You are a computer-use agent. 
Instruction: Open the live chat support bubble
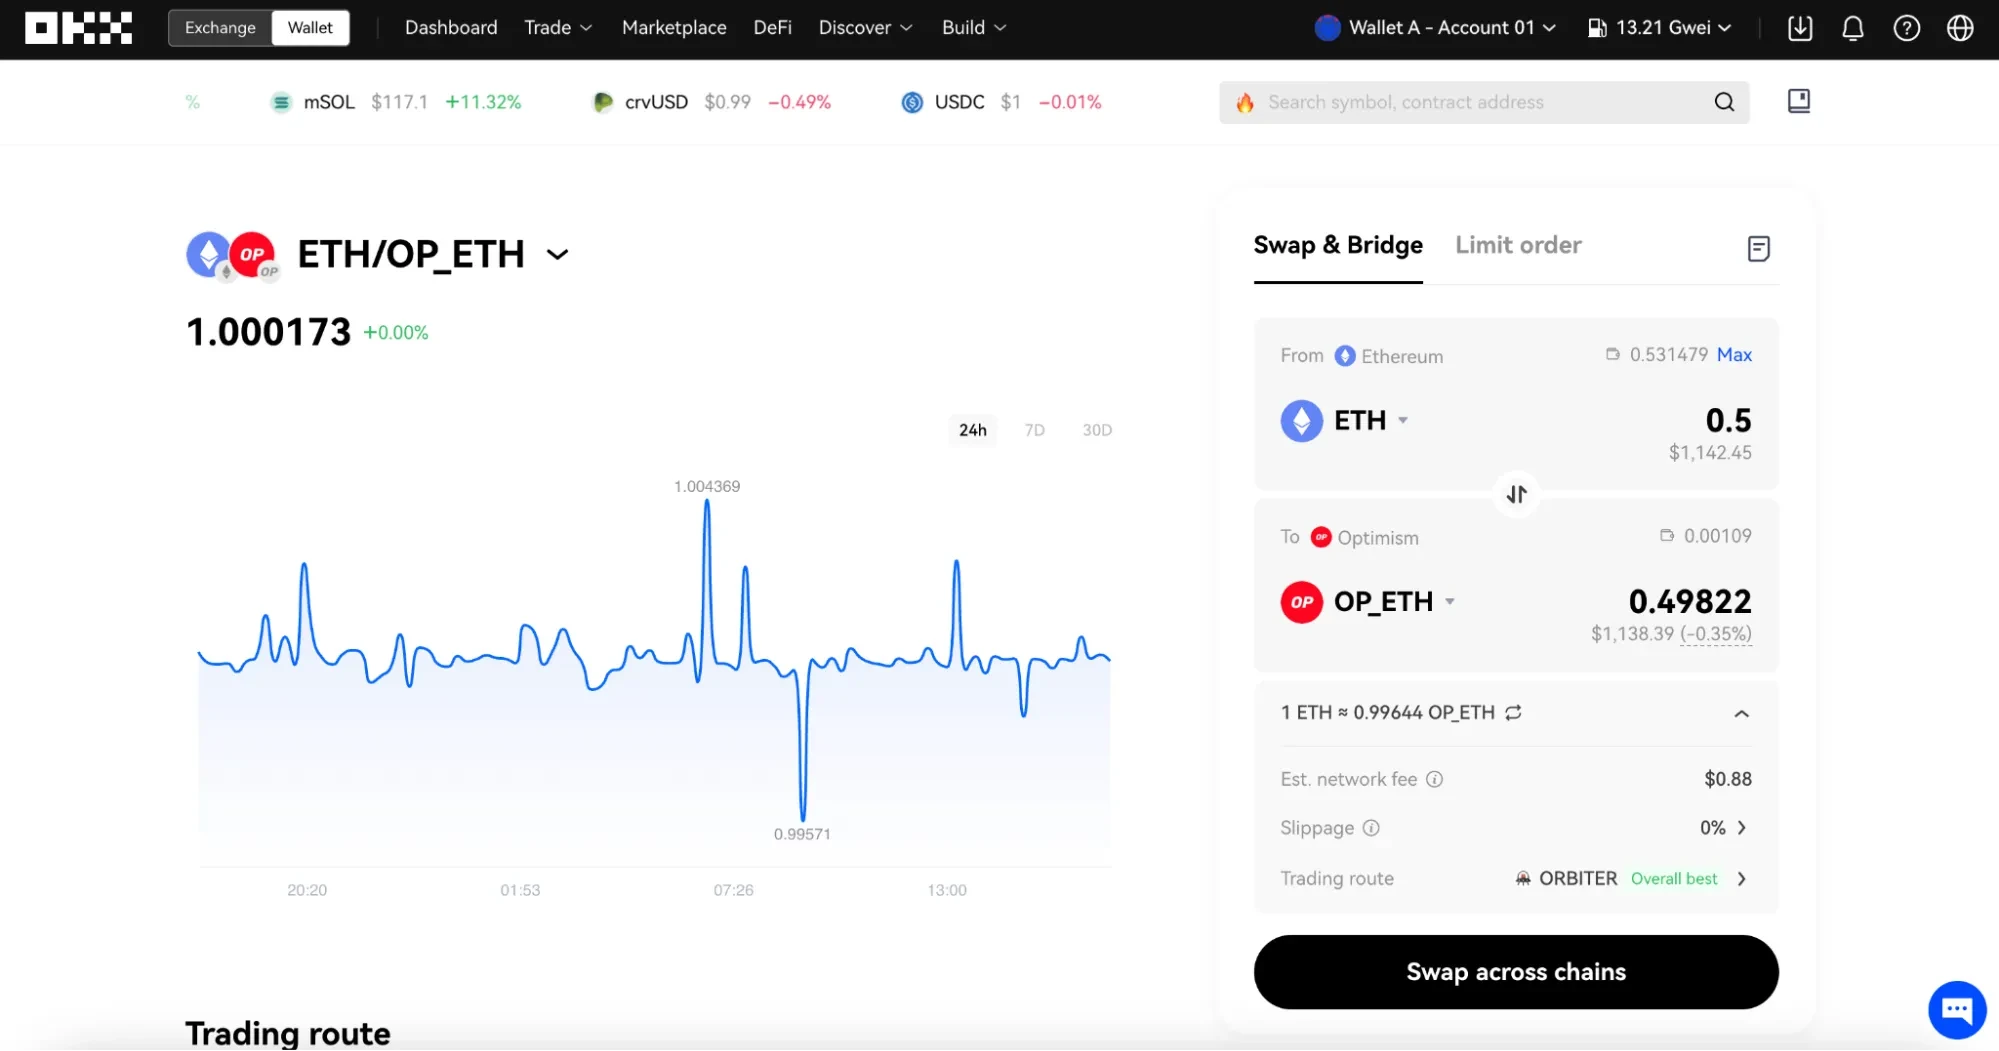[x=1956, y=1010]
